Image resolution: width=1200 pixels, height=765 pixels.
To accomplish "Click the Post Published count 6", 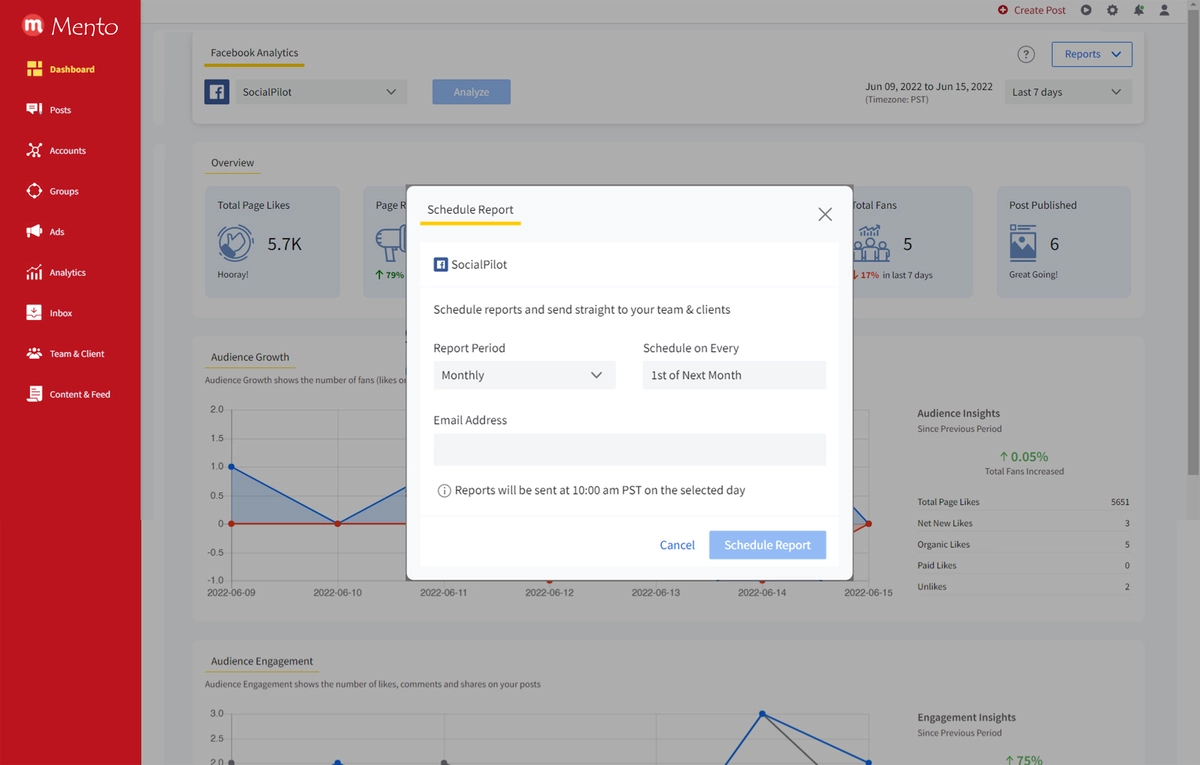I will [1054, 244].
